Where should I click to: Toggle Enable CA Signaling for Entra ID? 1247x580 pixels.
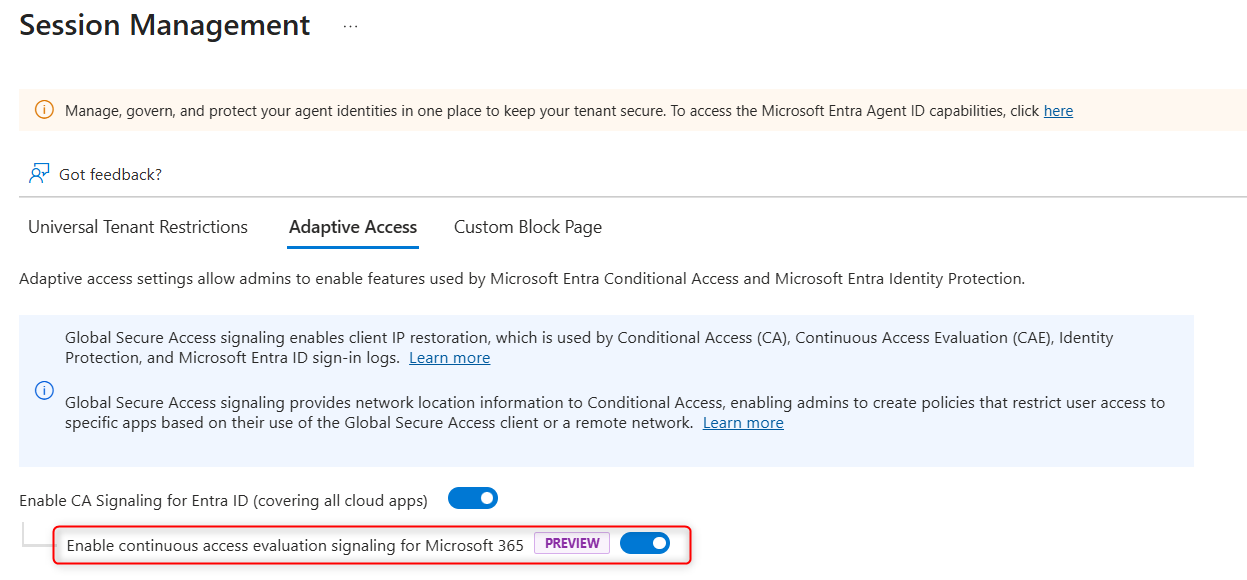pos(472,498)
